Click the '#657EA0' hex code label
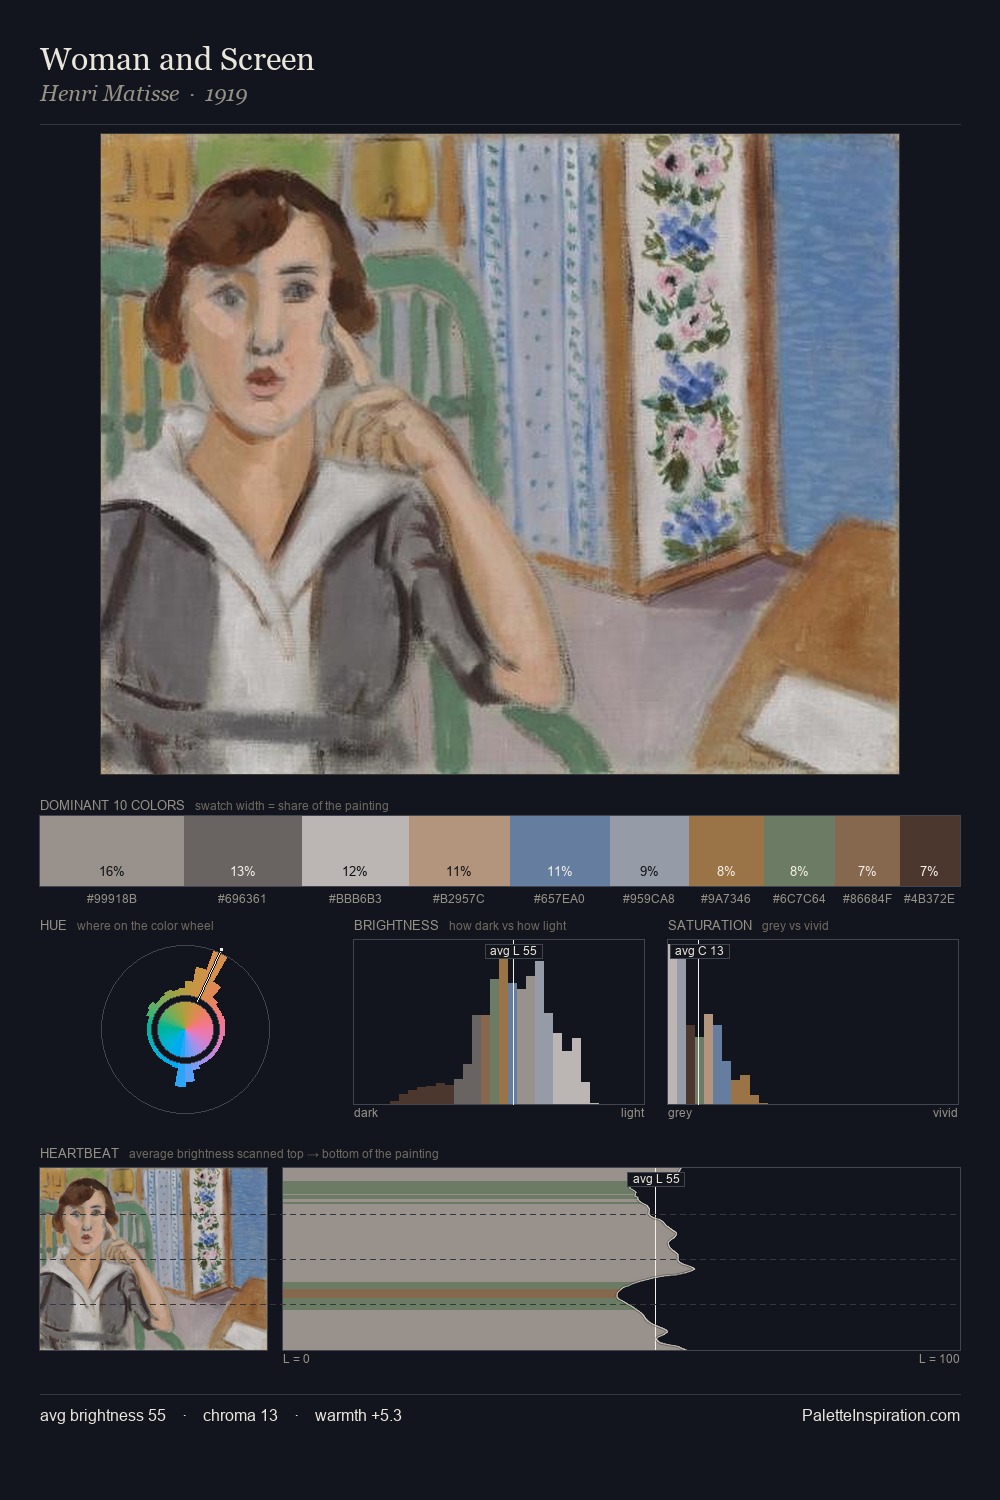Image resolution: width=1000 pixels, height=1500 pixels. click(x=560, y=899)
